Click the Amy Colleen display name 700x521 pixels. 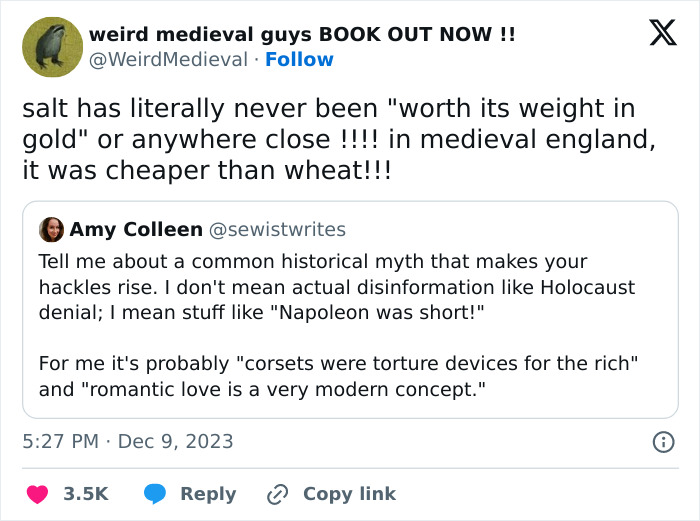(x=135, y=230)
